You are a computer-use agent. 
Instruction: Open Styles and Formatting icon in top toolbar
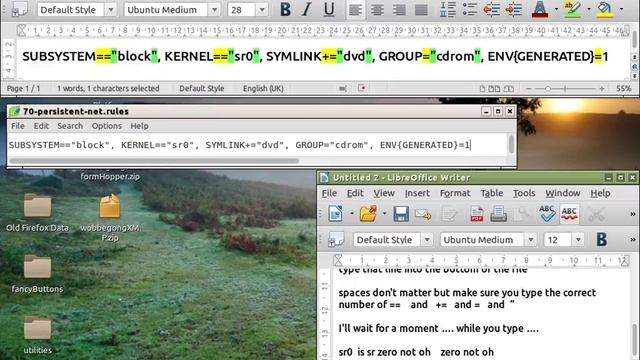(x=19, y=9)
